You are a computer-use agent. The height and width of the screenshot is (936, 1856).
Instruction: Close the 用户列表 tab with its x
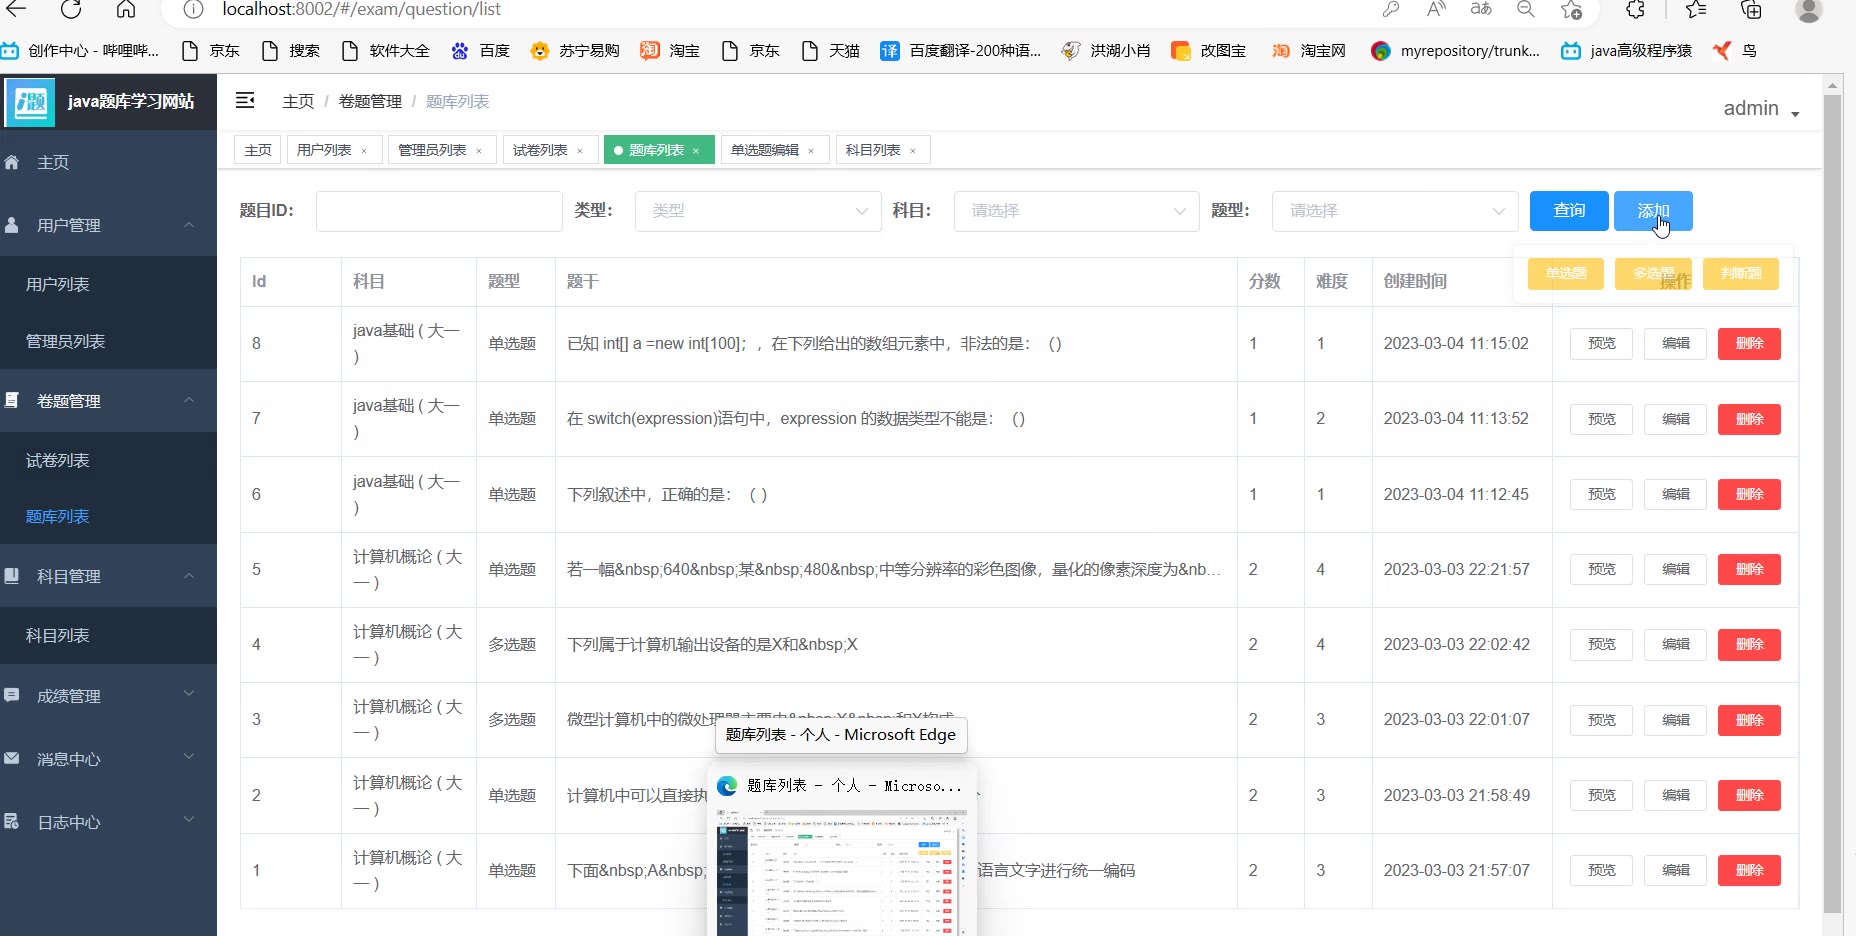pos(364,151)
